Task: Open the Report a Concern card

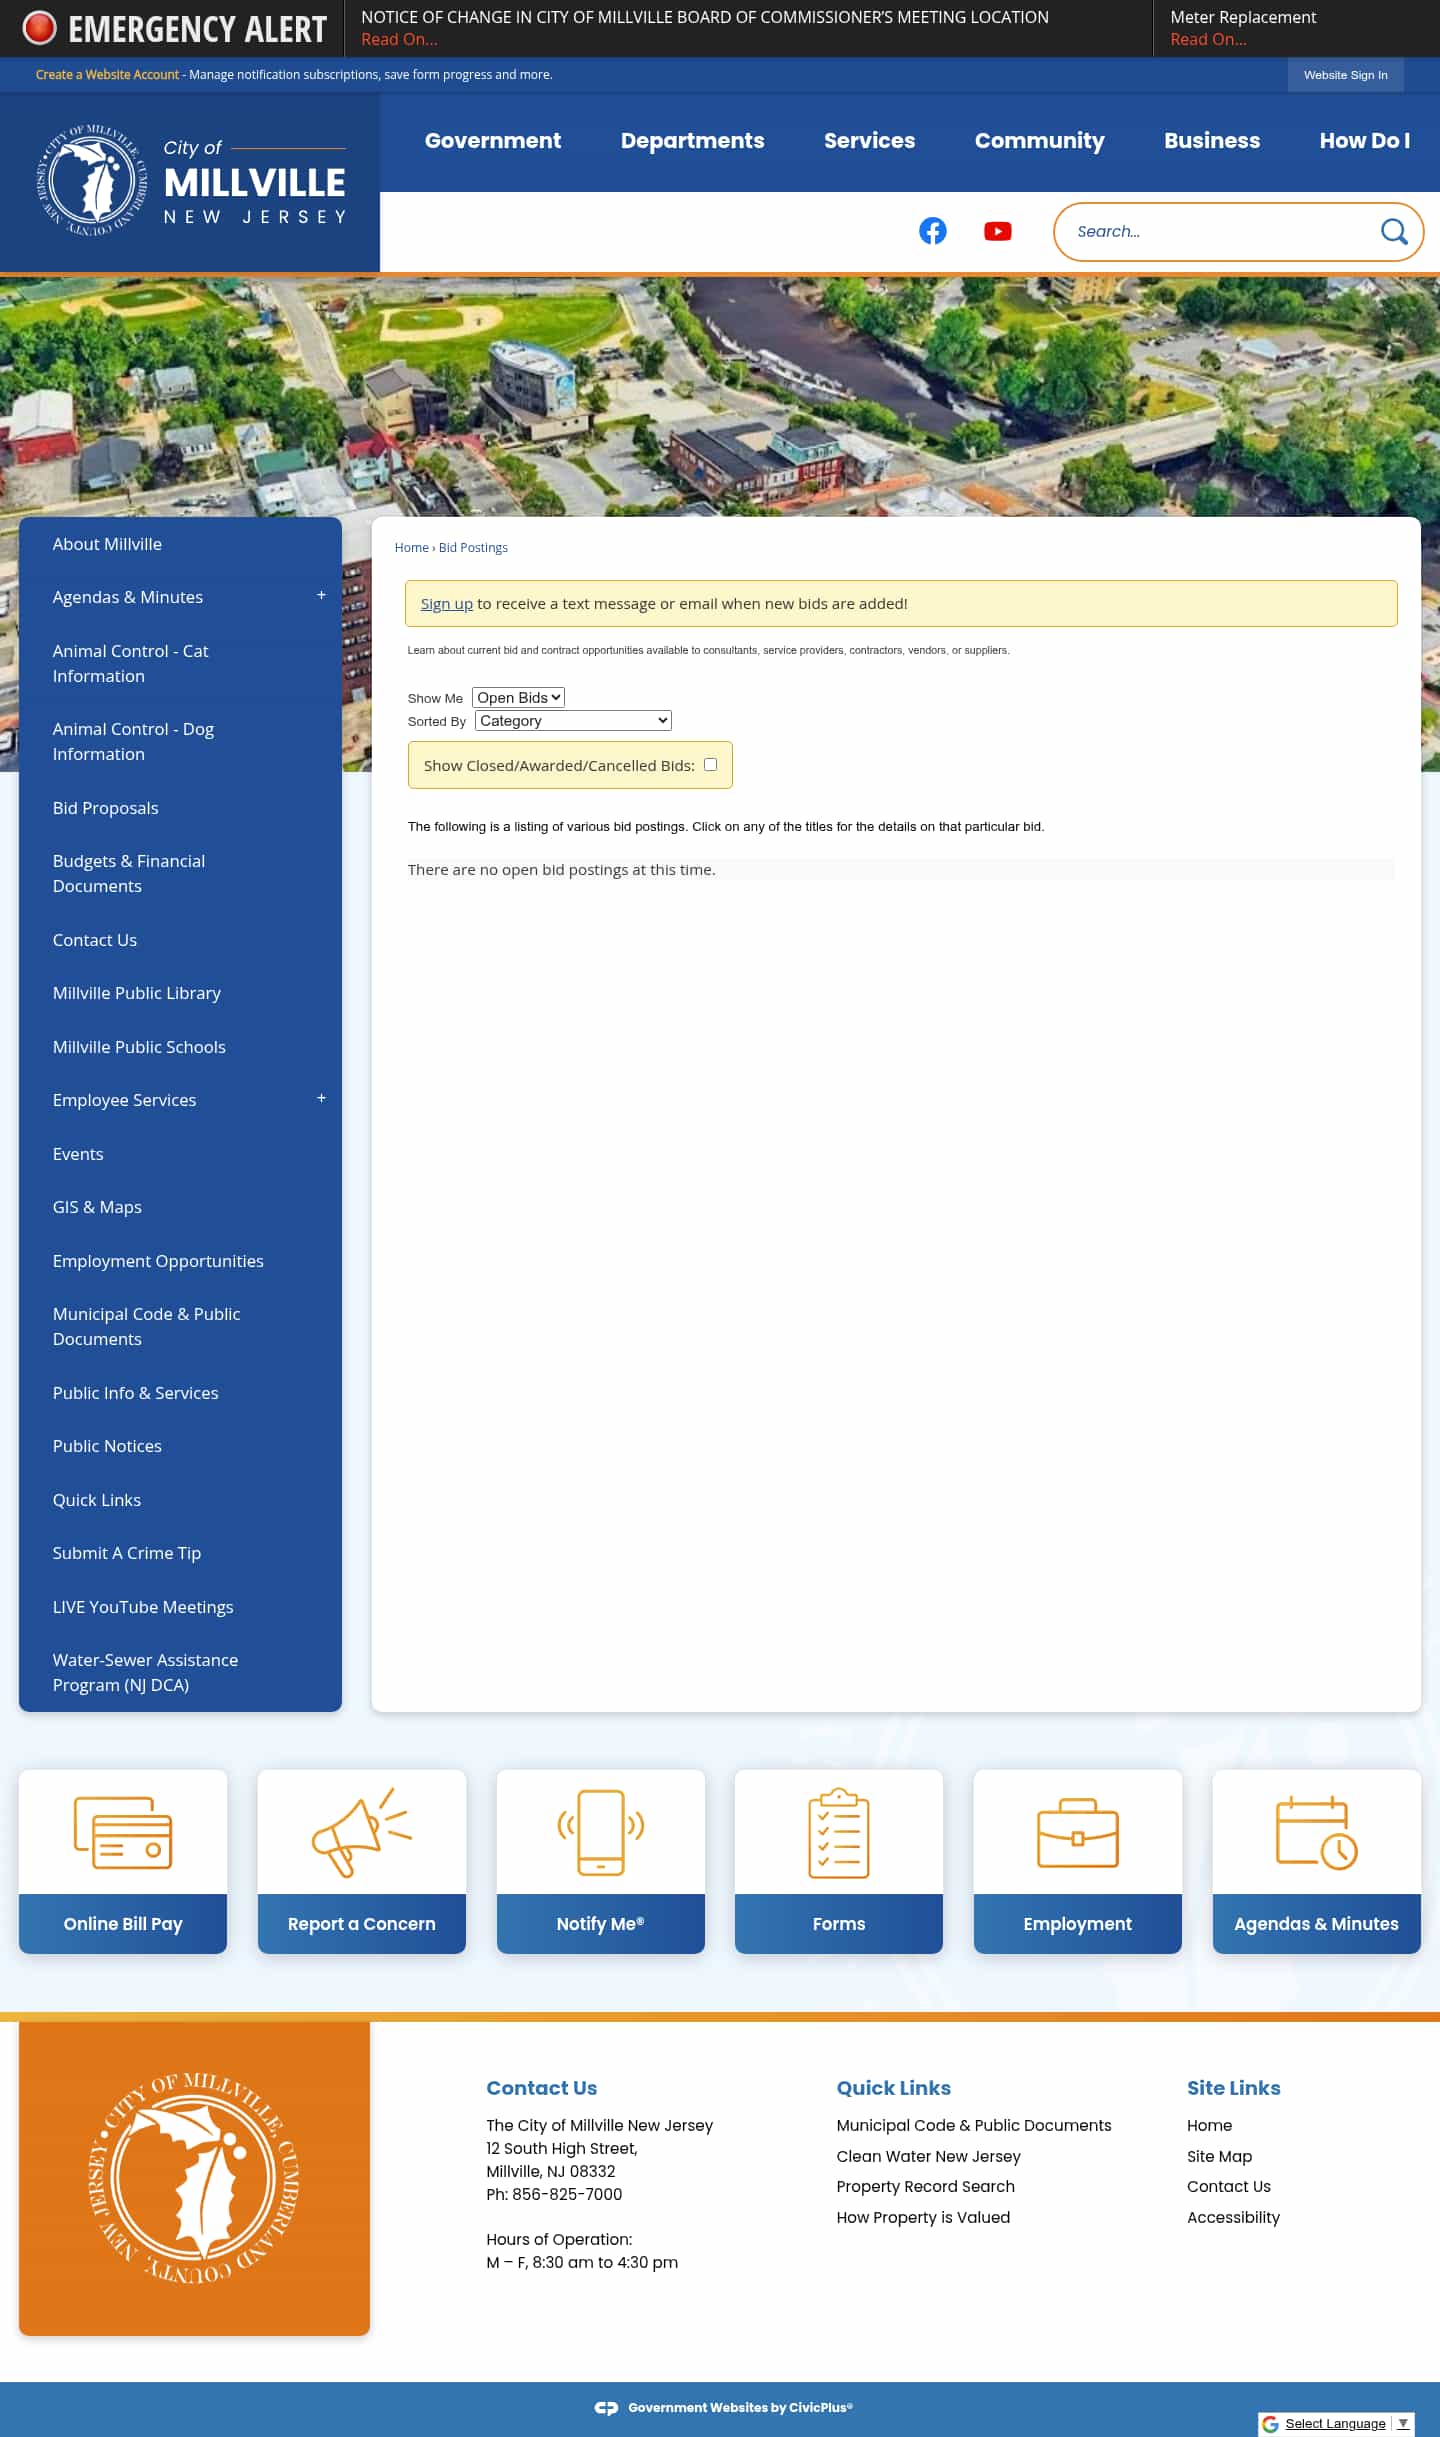Action: coord(361,1860)
